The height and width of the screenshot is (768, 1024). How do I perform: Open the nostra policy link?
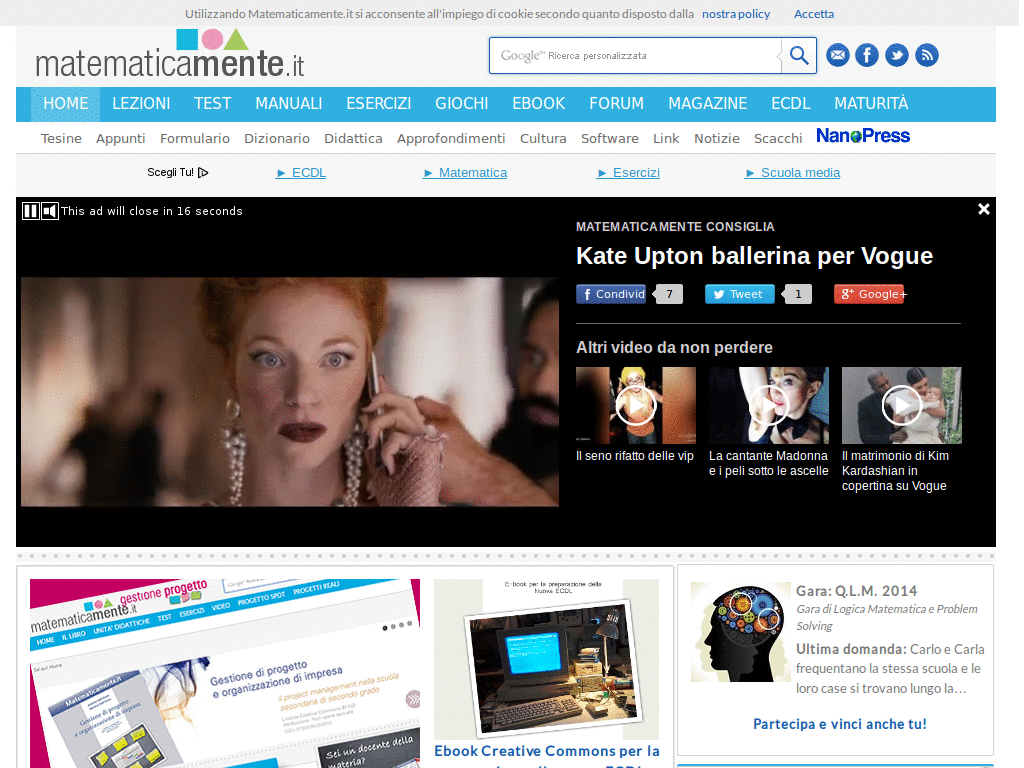pos(736,14)
